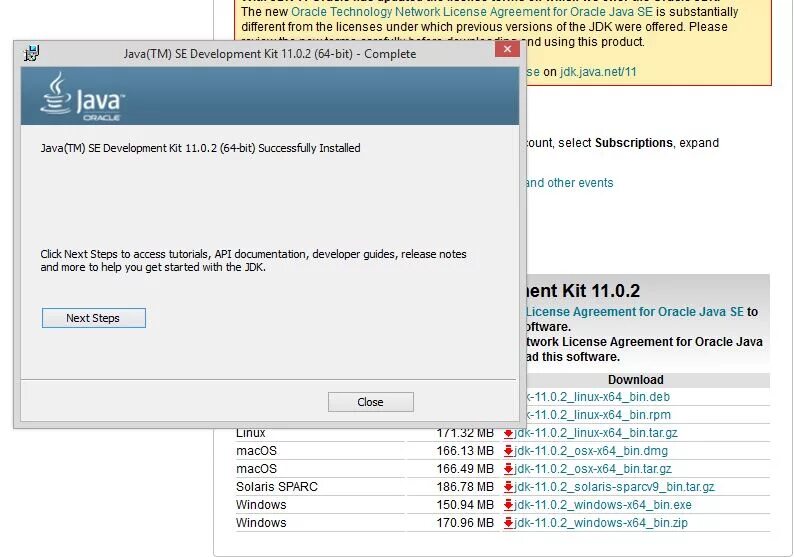
Task: Click download arrow icon for windows zip
Action: 508,523
